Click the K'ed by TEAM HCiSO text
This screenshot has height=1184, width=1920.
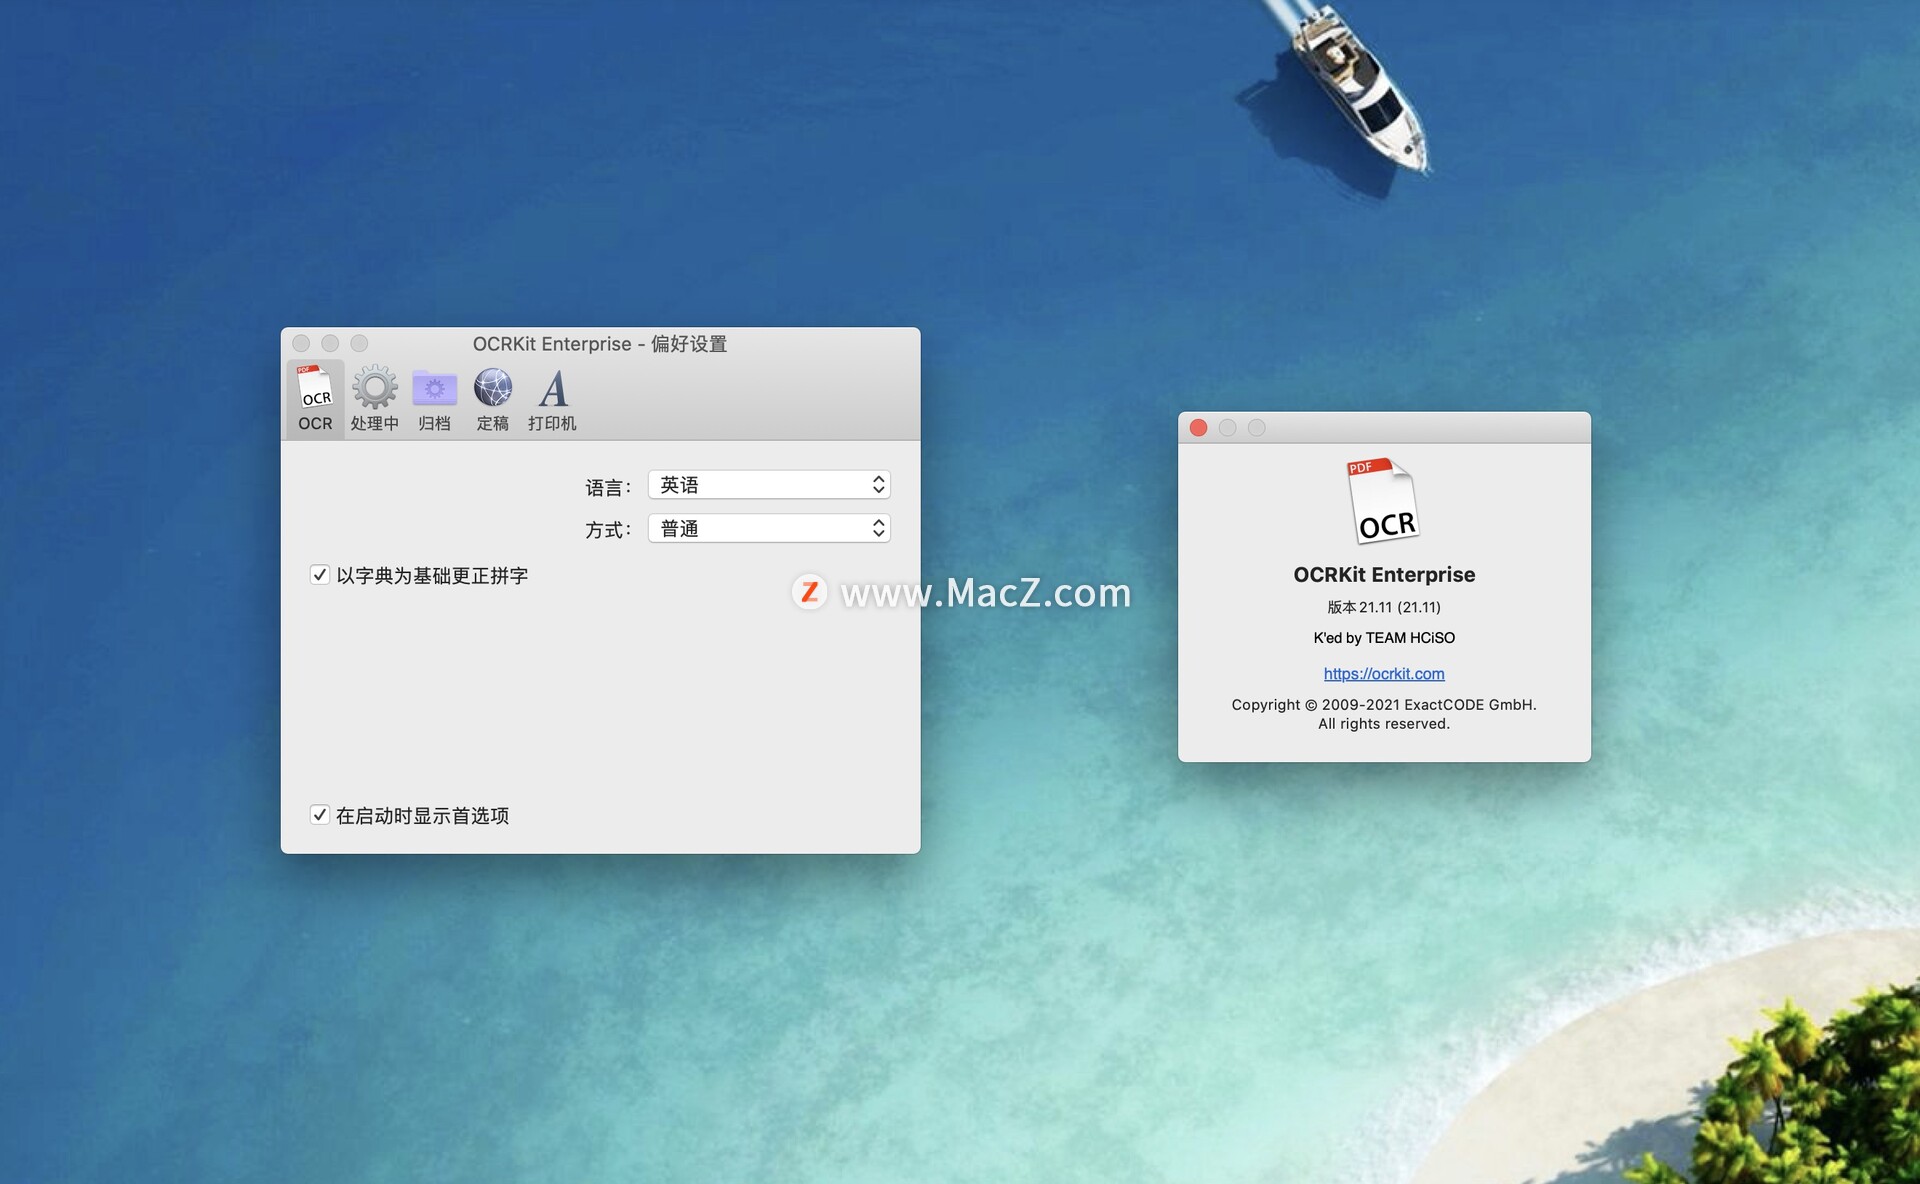pos(1384,638)
